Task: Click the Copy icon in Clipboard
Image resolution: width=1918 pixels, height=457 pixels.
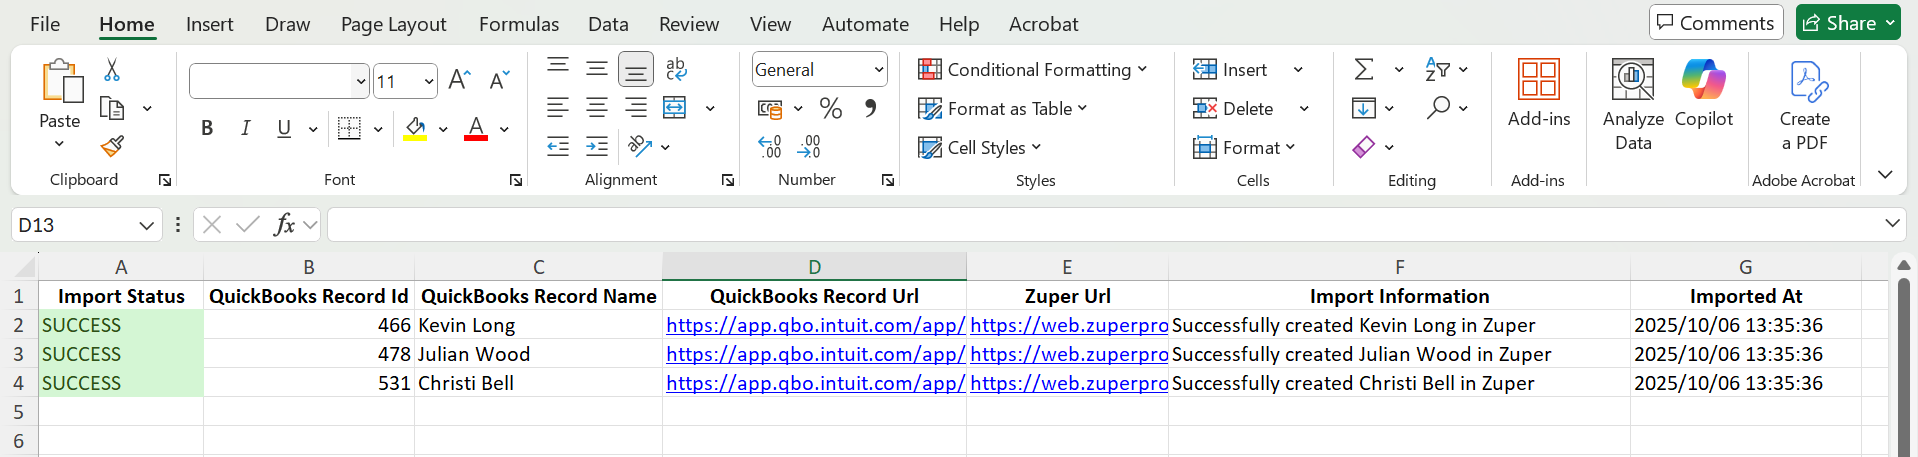Action: tap(112, 108)
